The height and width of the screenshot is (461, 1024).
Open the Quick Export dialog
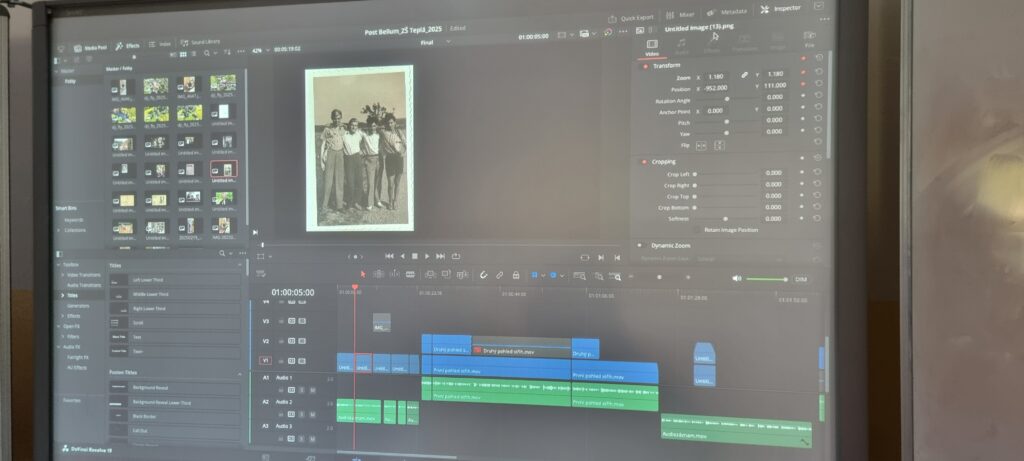(x=631, y=18)
